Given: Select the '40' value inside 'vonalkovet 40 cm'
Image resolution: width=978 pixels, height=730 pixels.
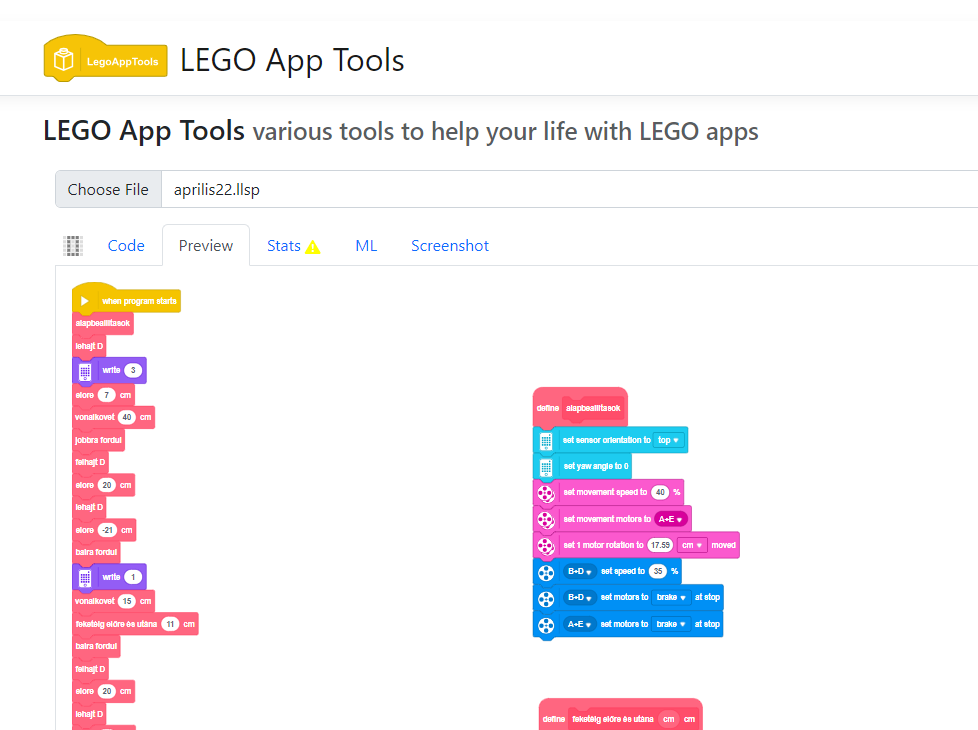Looking at the screenshot, I should 127,417.
